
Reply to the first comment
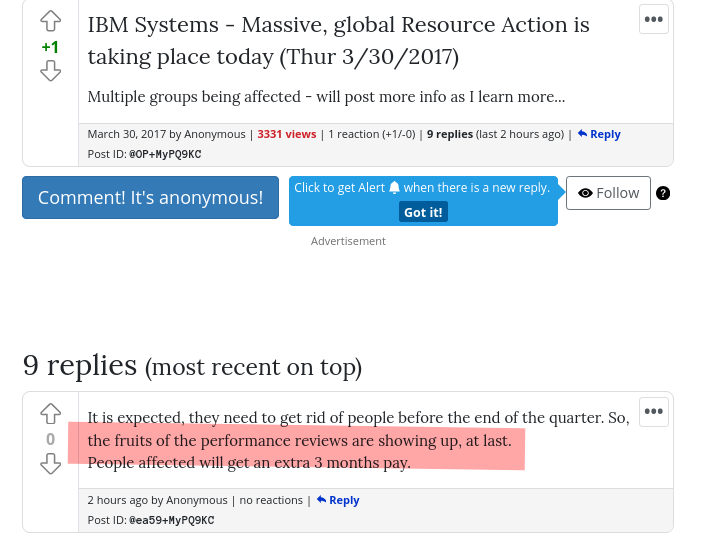coord(338,500)
